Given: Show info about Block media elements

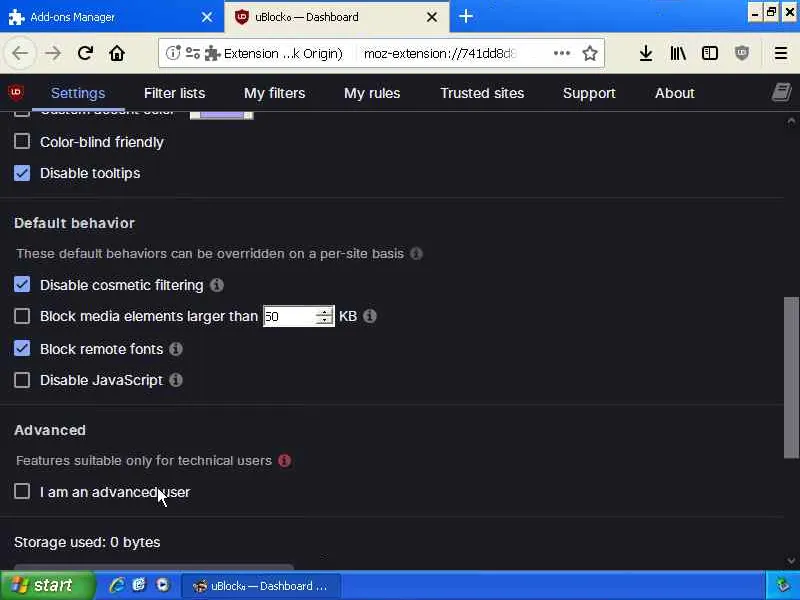Looking at the screenshot, I should click(370, 316).
